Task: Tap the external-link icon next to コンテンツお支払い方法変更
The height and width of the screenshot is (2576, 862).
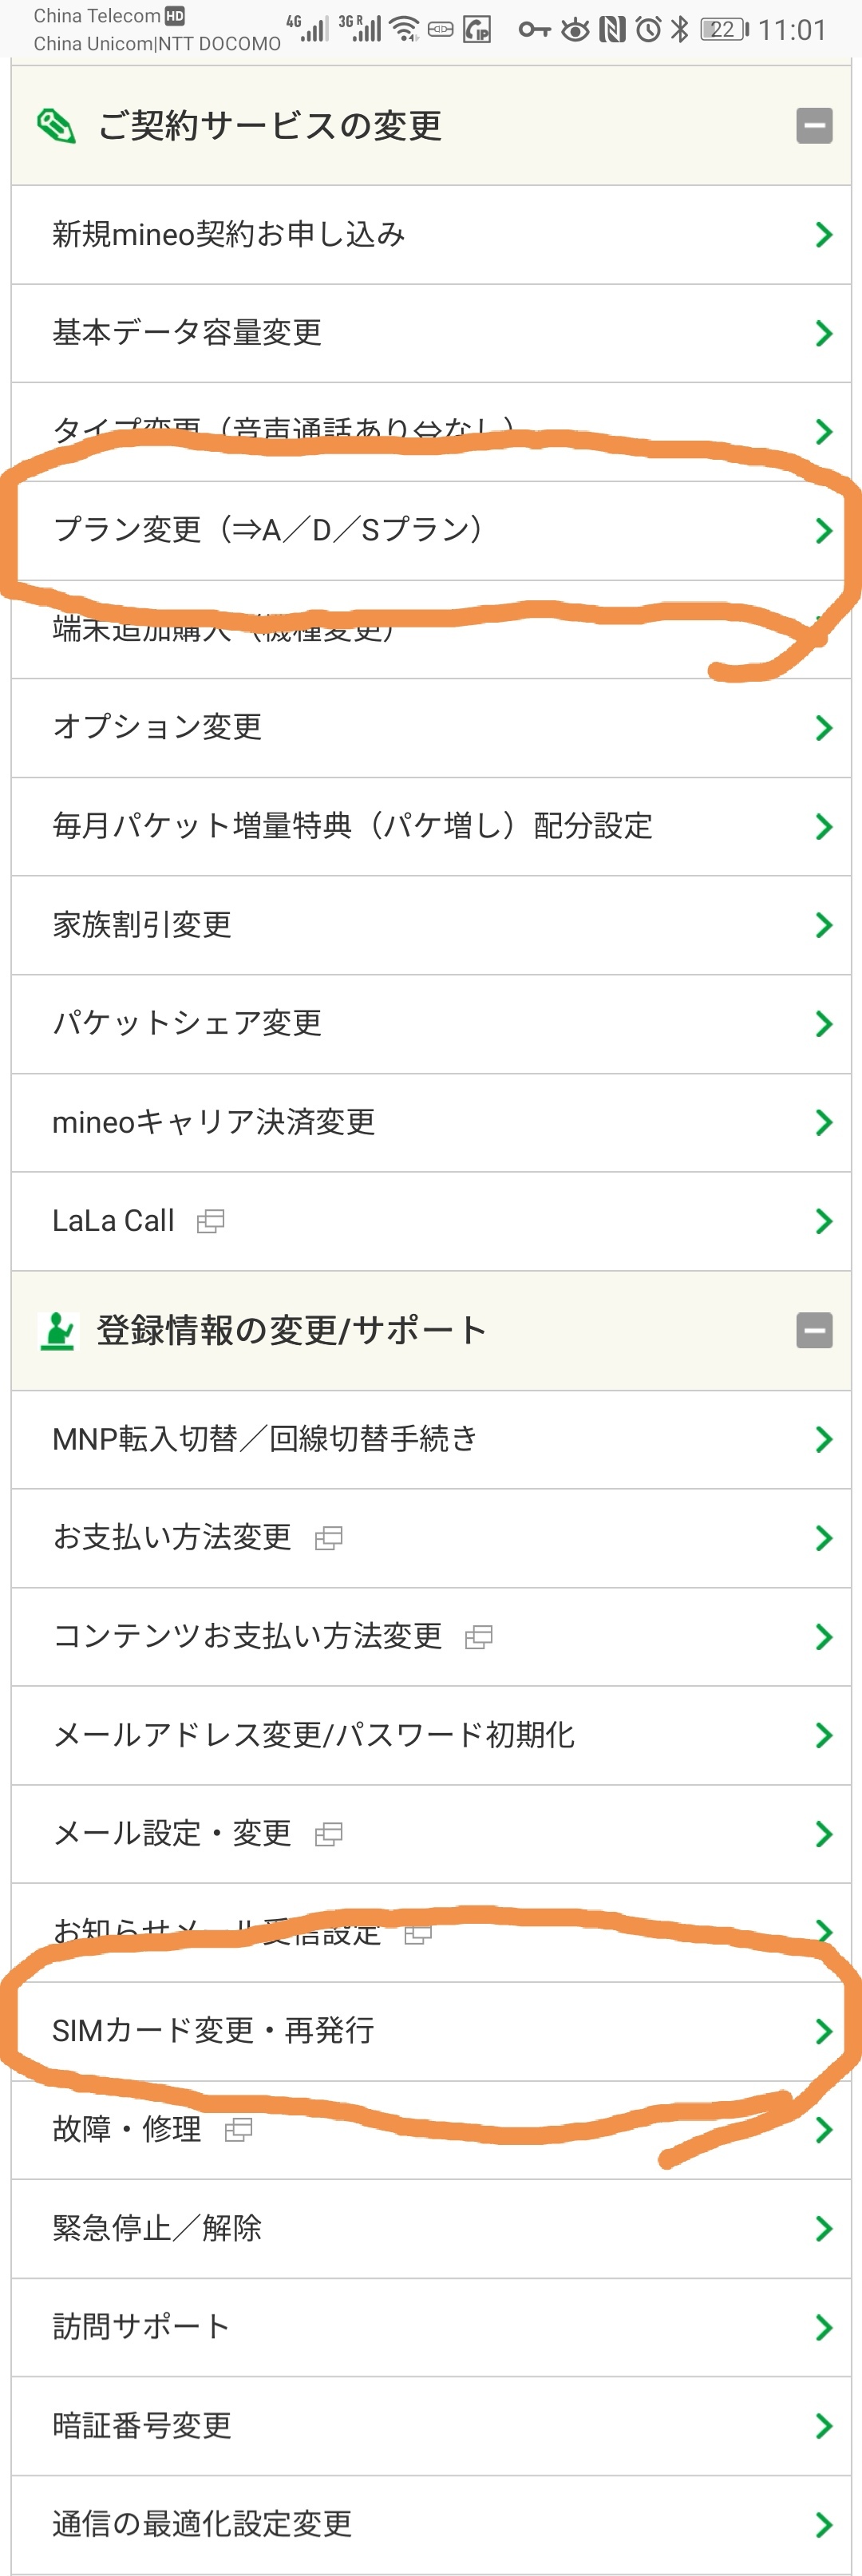Action: pyautogui.click(x=478, y=1637)
